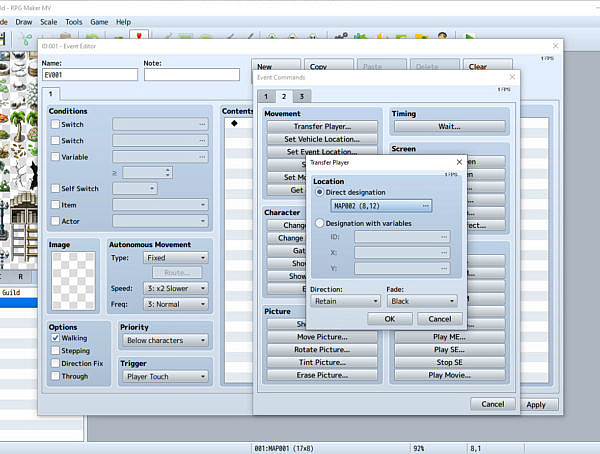Click the Wait... timing command button
This screenshot has height=454, width=600.
click(448, 127)
